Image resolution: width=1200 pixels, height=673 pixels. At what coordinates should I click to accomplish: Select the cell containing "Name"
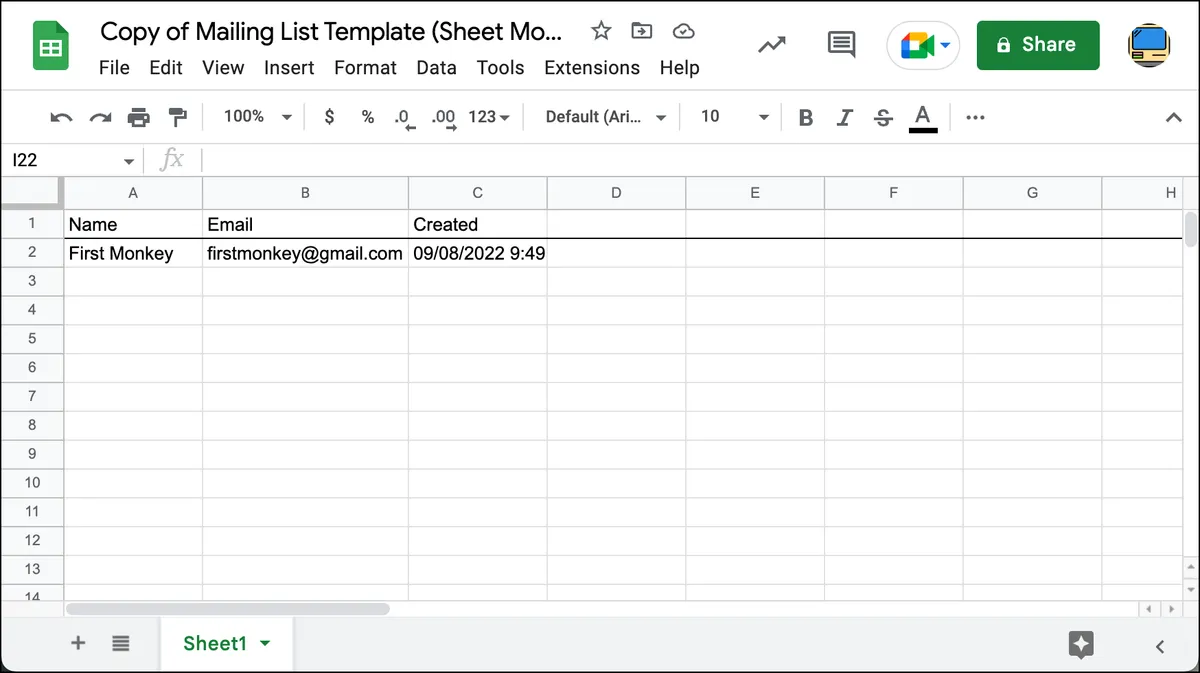coord(133,224)
